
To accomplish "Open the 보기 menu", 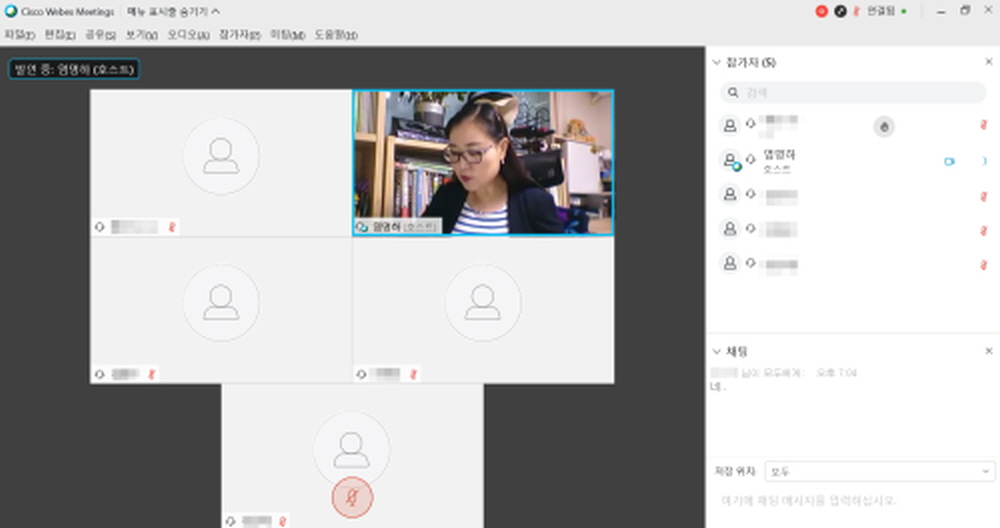I will pyautogui.click(x=142, y=34).
